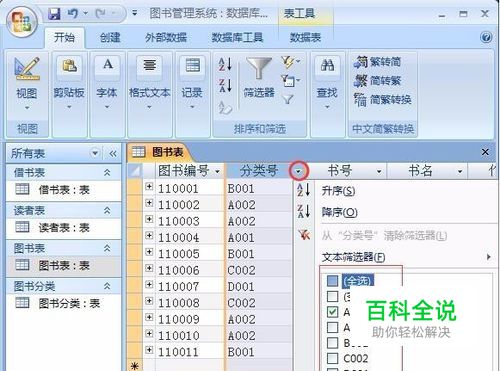Viewport: 500px width, 371px height.
Task: Open the 视图 (View) design icon
Action: pyautogui.click(x=27, y=69)
